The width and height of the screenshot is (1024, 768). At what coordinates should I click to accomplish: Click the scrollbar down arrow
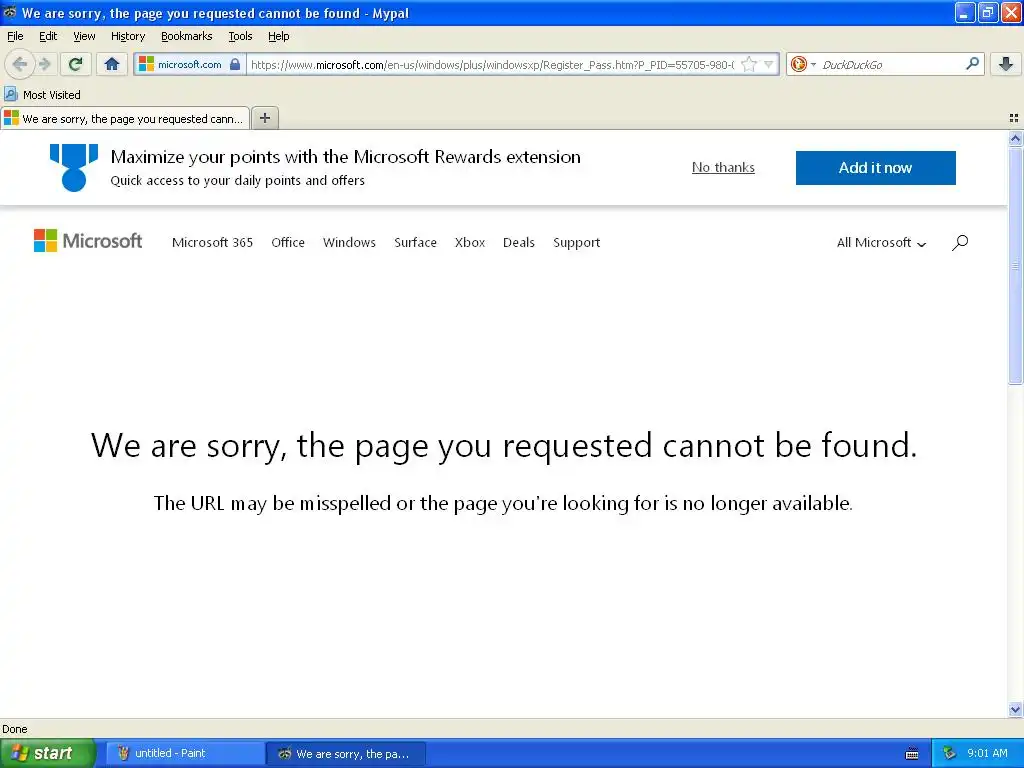click(1015, 709)
